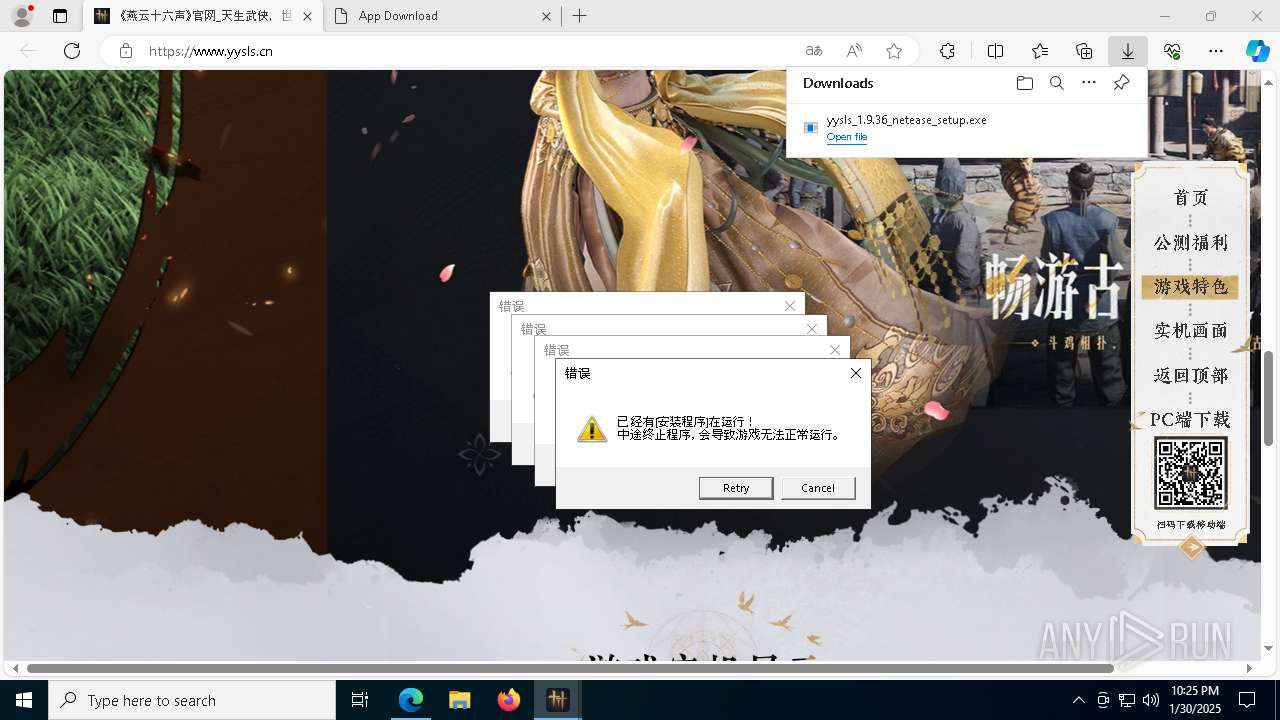This screenshot has height=720, width=1280.
Task: Open the tab actions menu icon
Action: coord(60,16)
